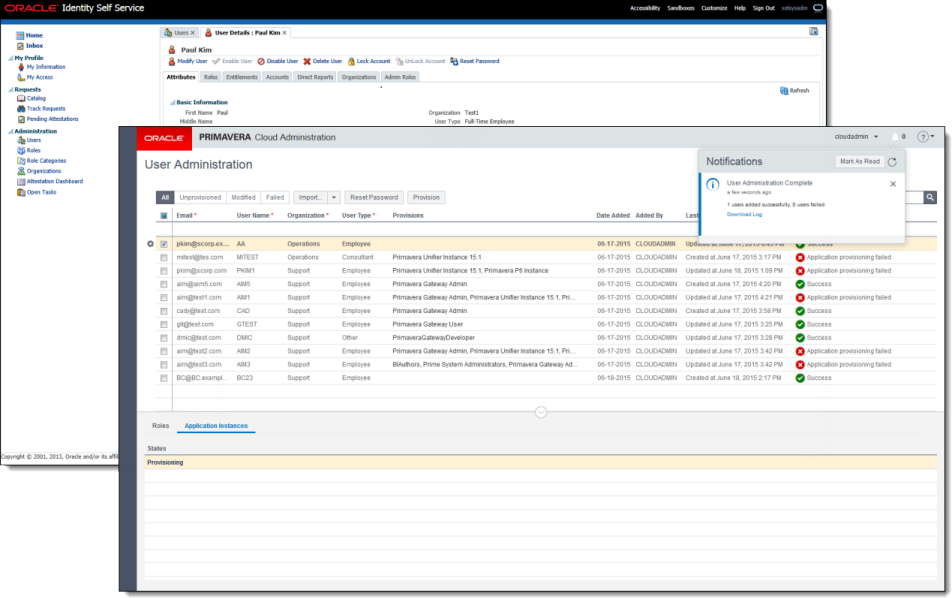Screen dimensions: 952x598
Task: Check the box for mitest@tes.com
Action: coord(164,257)
